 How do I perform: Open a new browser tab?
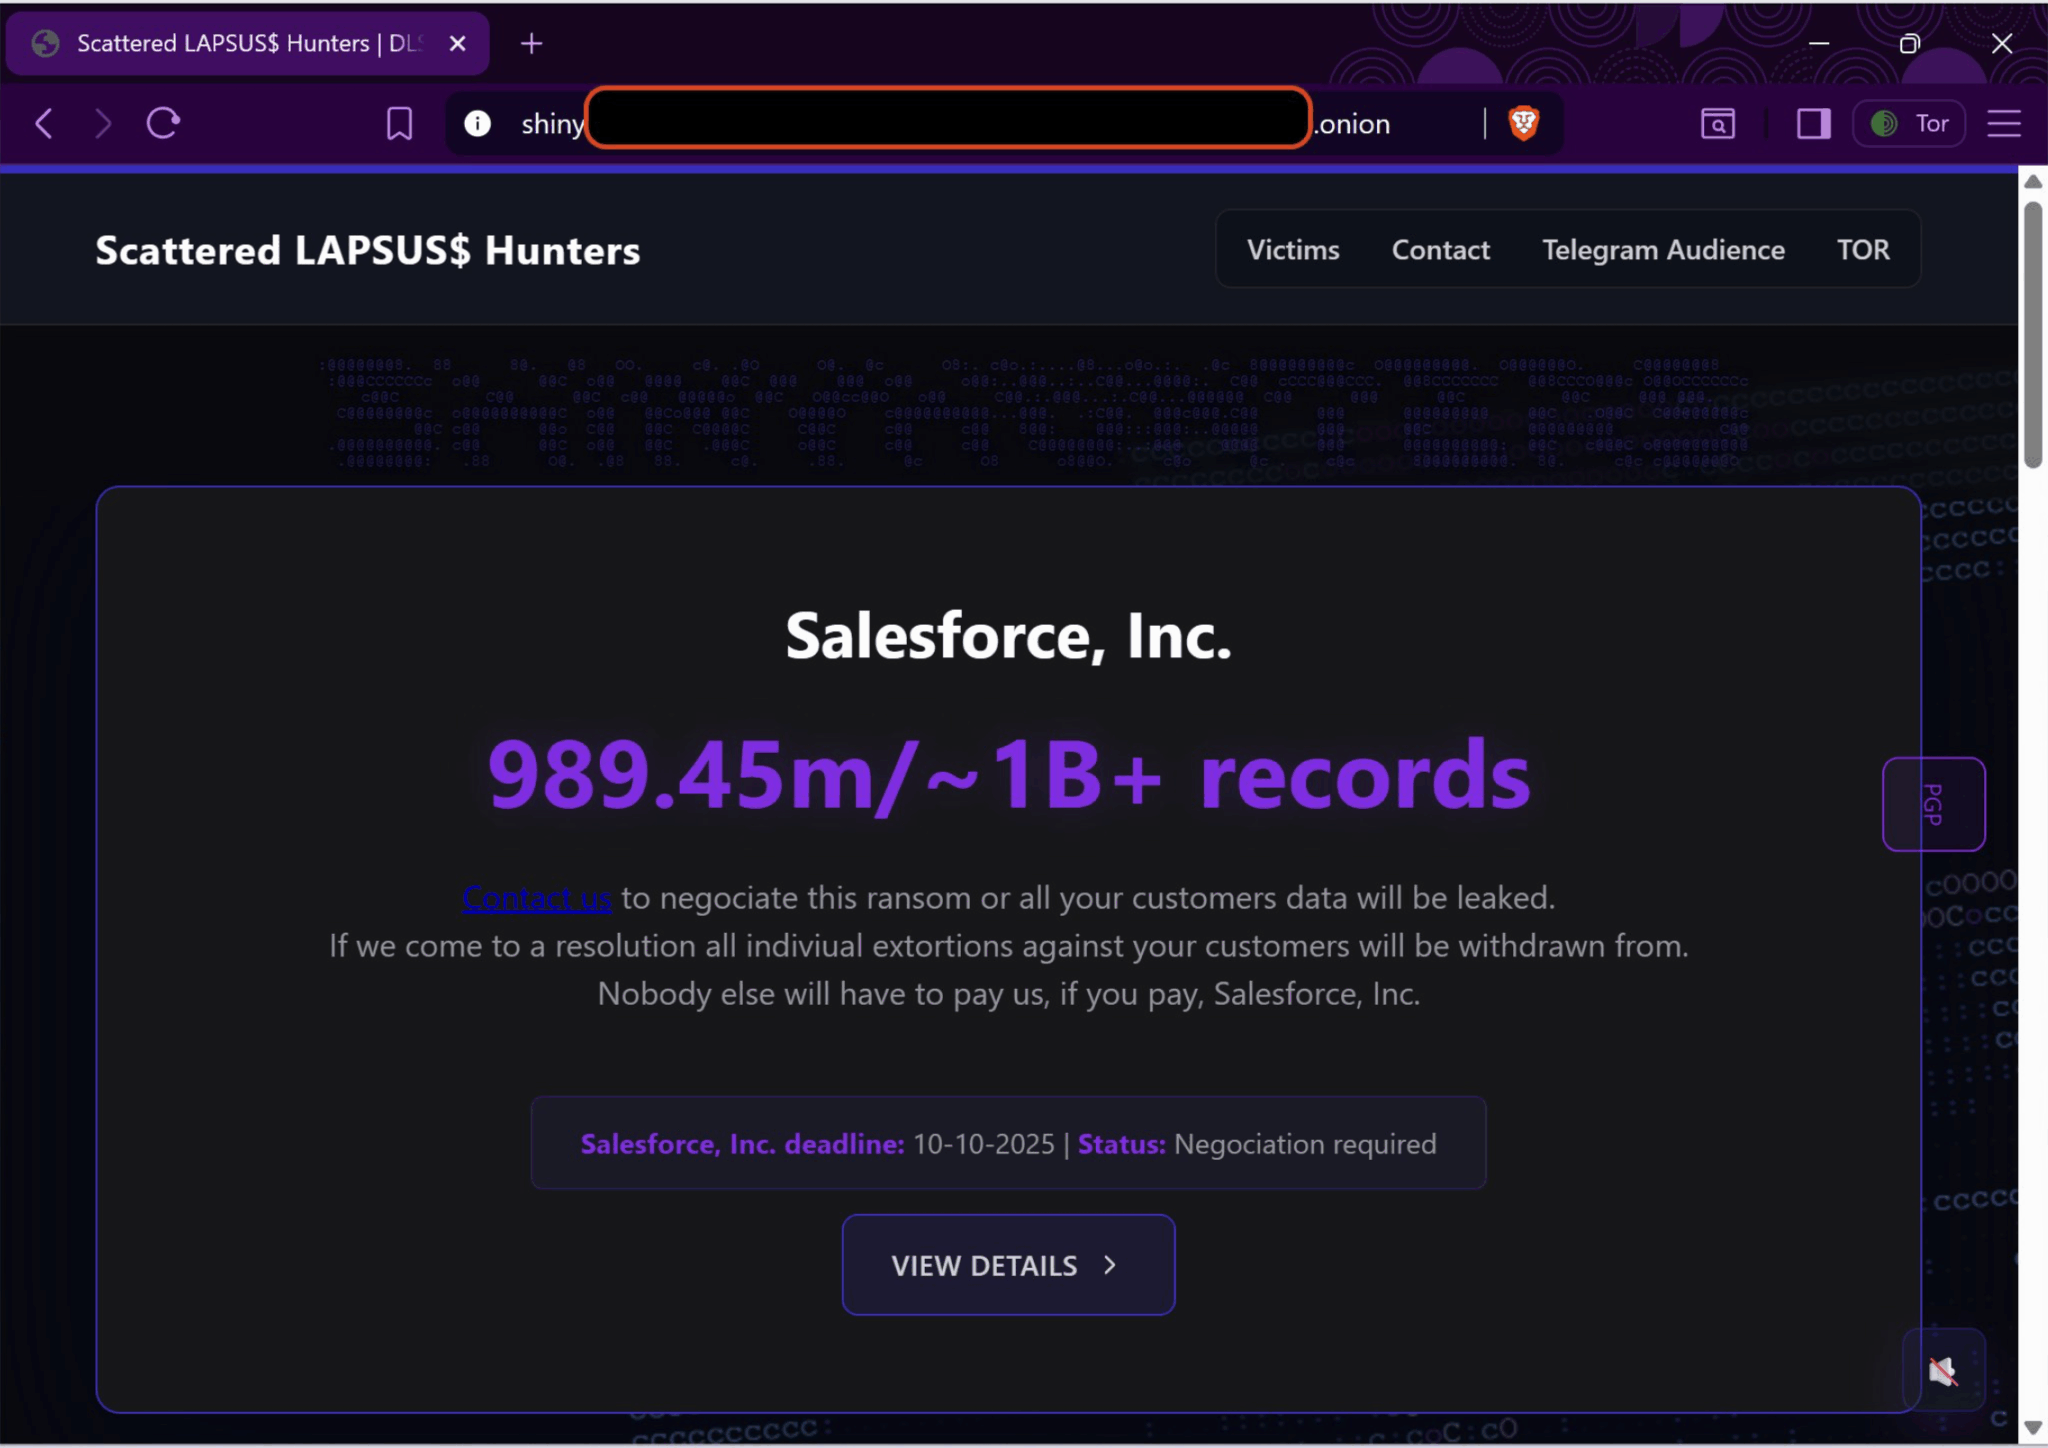pos(532,44)
